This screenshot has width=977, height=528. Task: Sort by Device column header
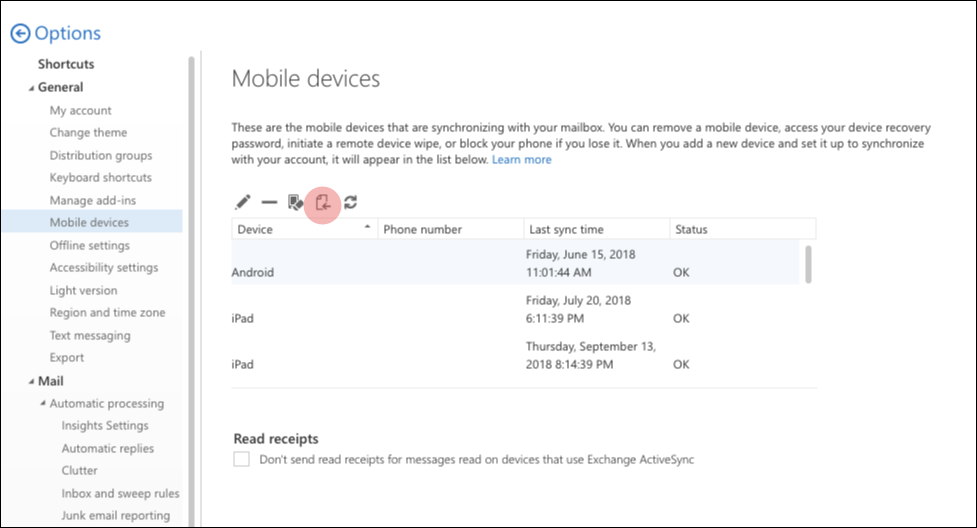coord(305,229)
